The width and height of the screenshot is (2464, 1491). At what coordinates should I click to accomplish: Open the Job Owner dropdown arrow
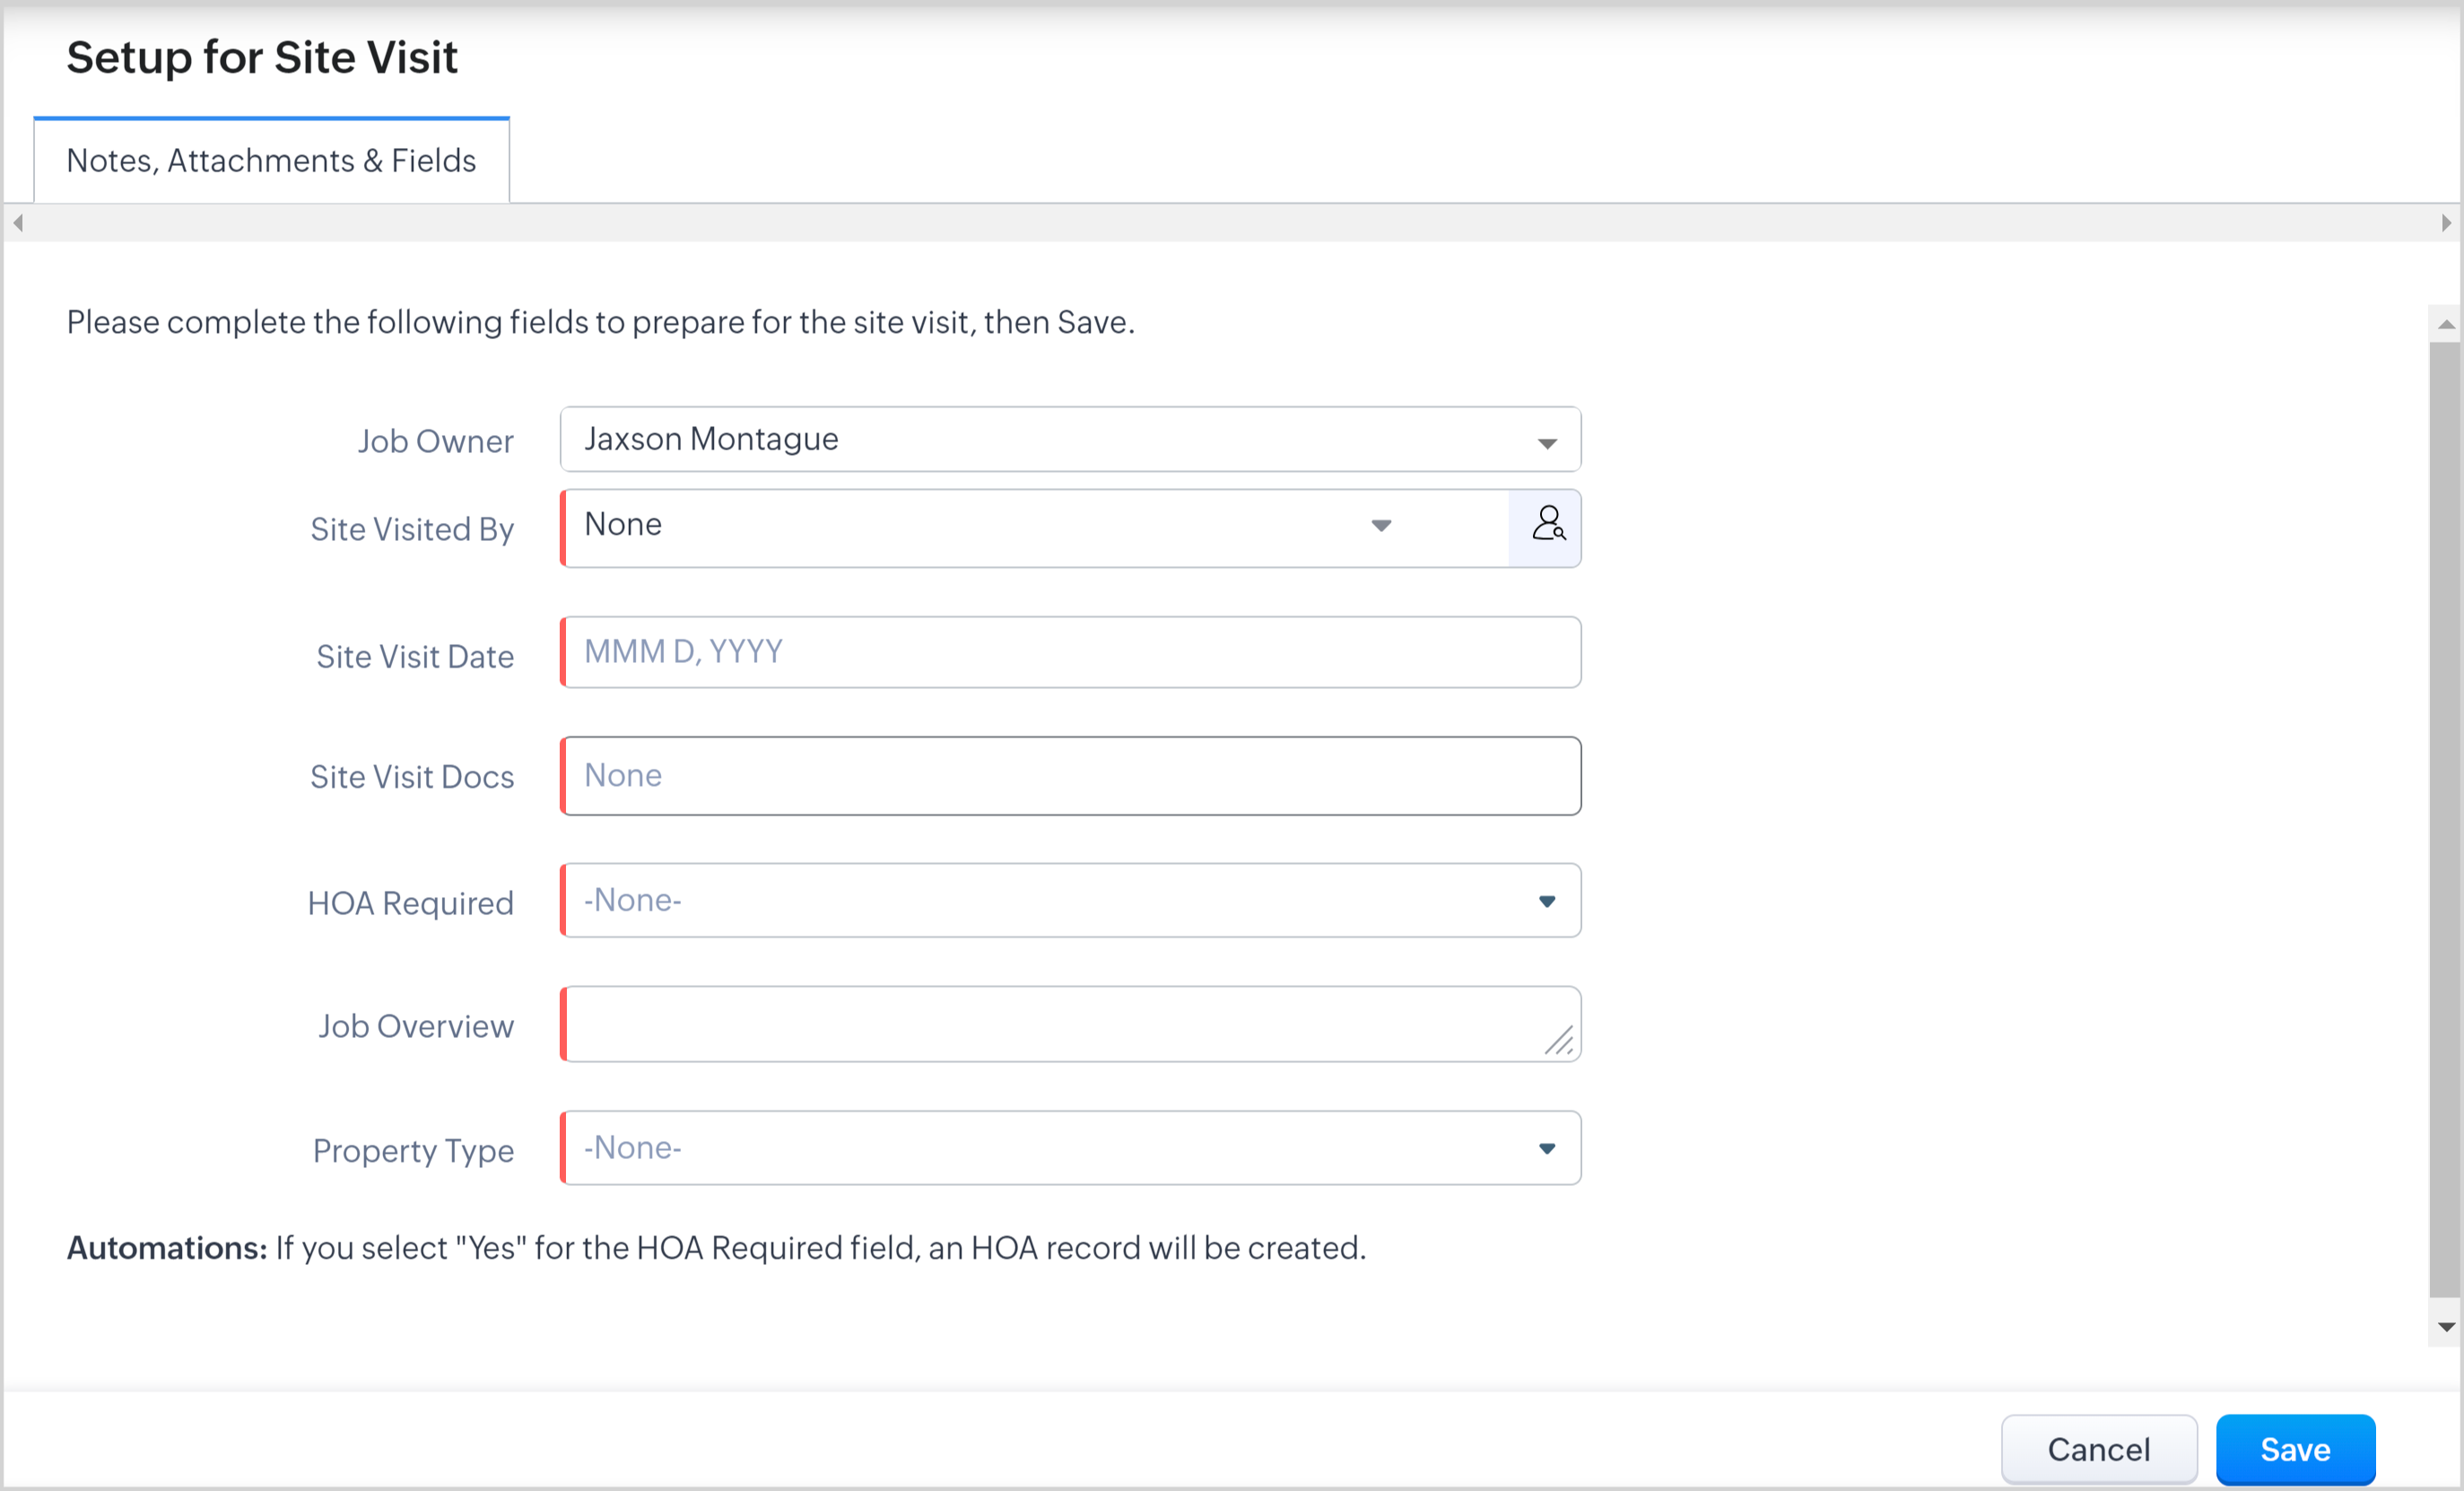tap(1547, 443)
